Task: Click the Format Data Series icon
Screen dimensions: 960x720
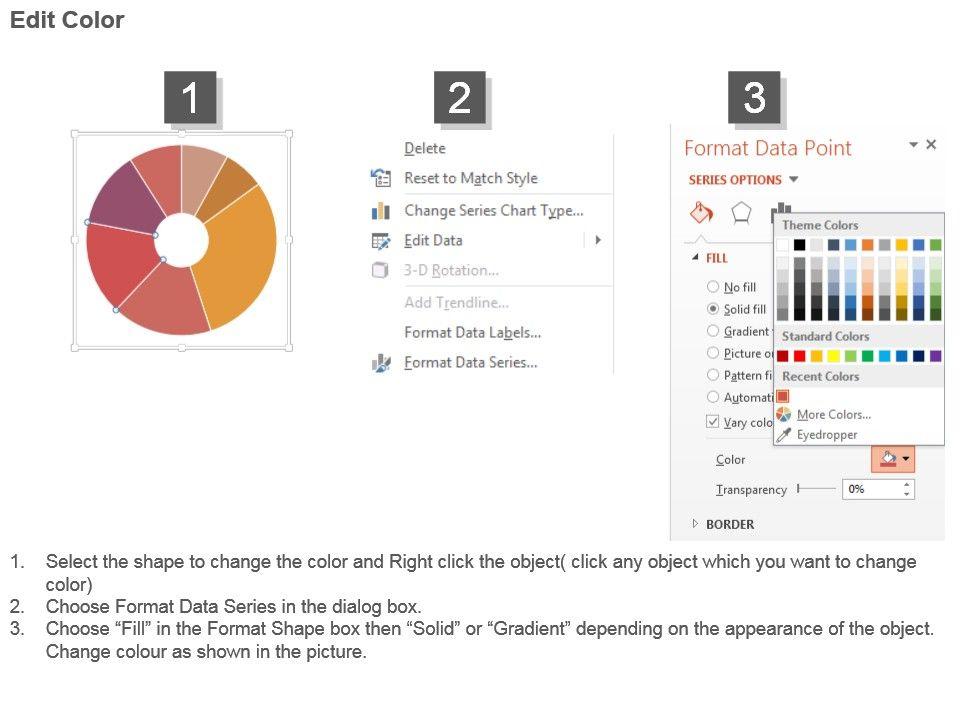Action: click(x=381, y=363)
